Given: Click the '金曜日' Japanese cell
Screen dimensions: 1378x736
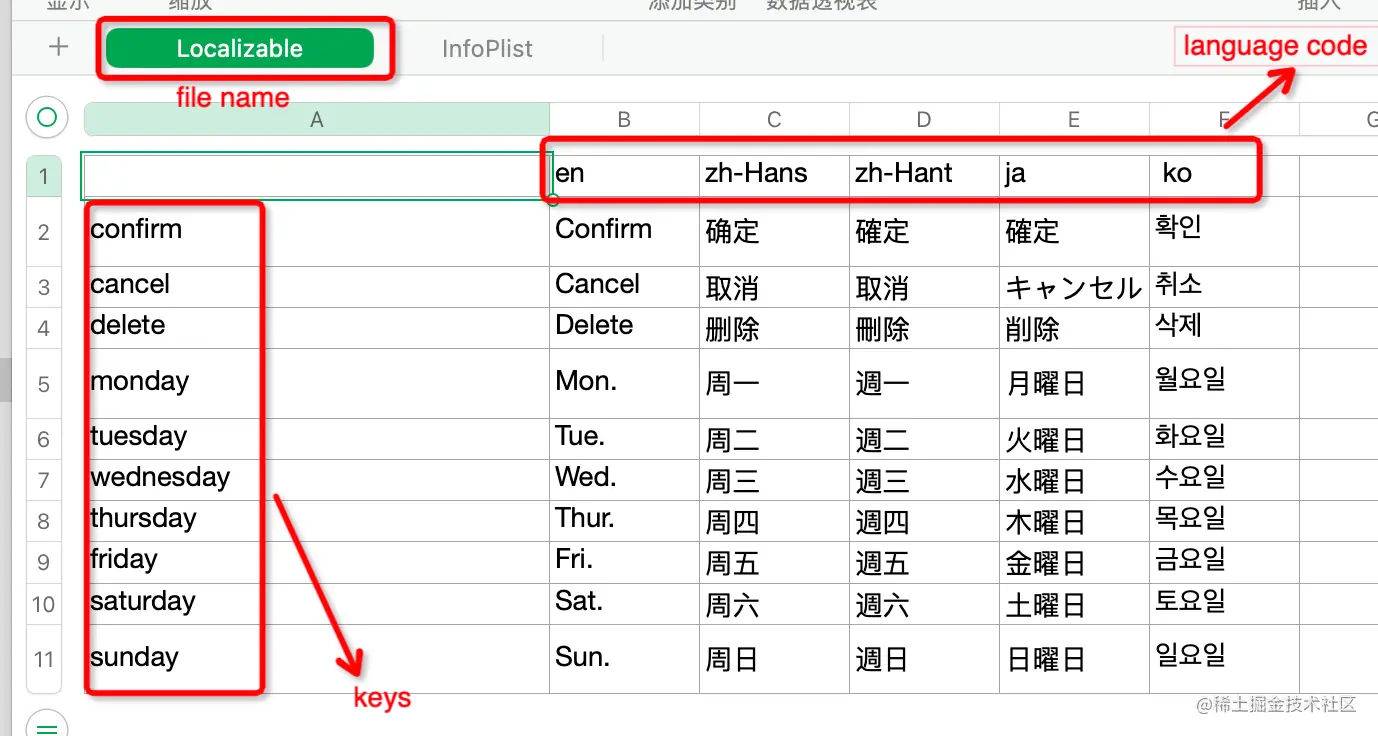Looking at the screenshot, I should coord(1074,562).
